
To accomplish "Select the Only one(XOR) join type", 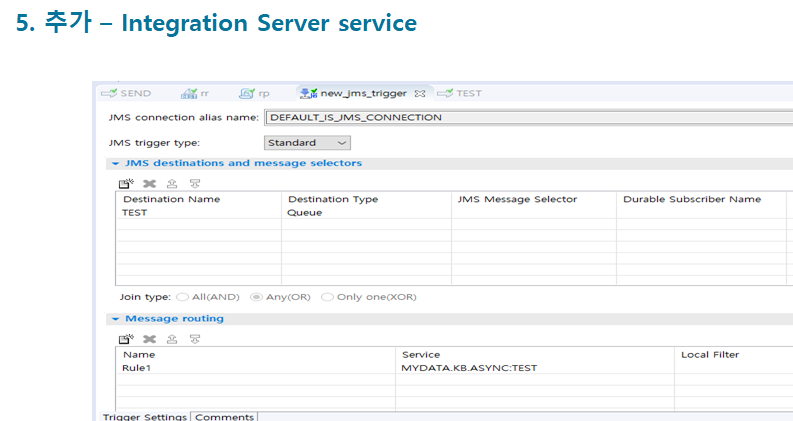I will 328,297.
